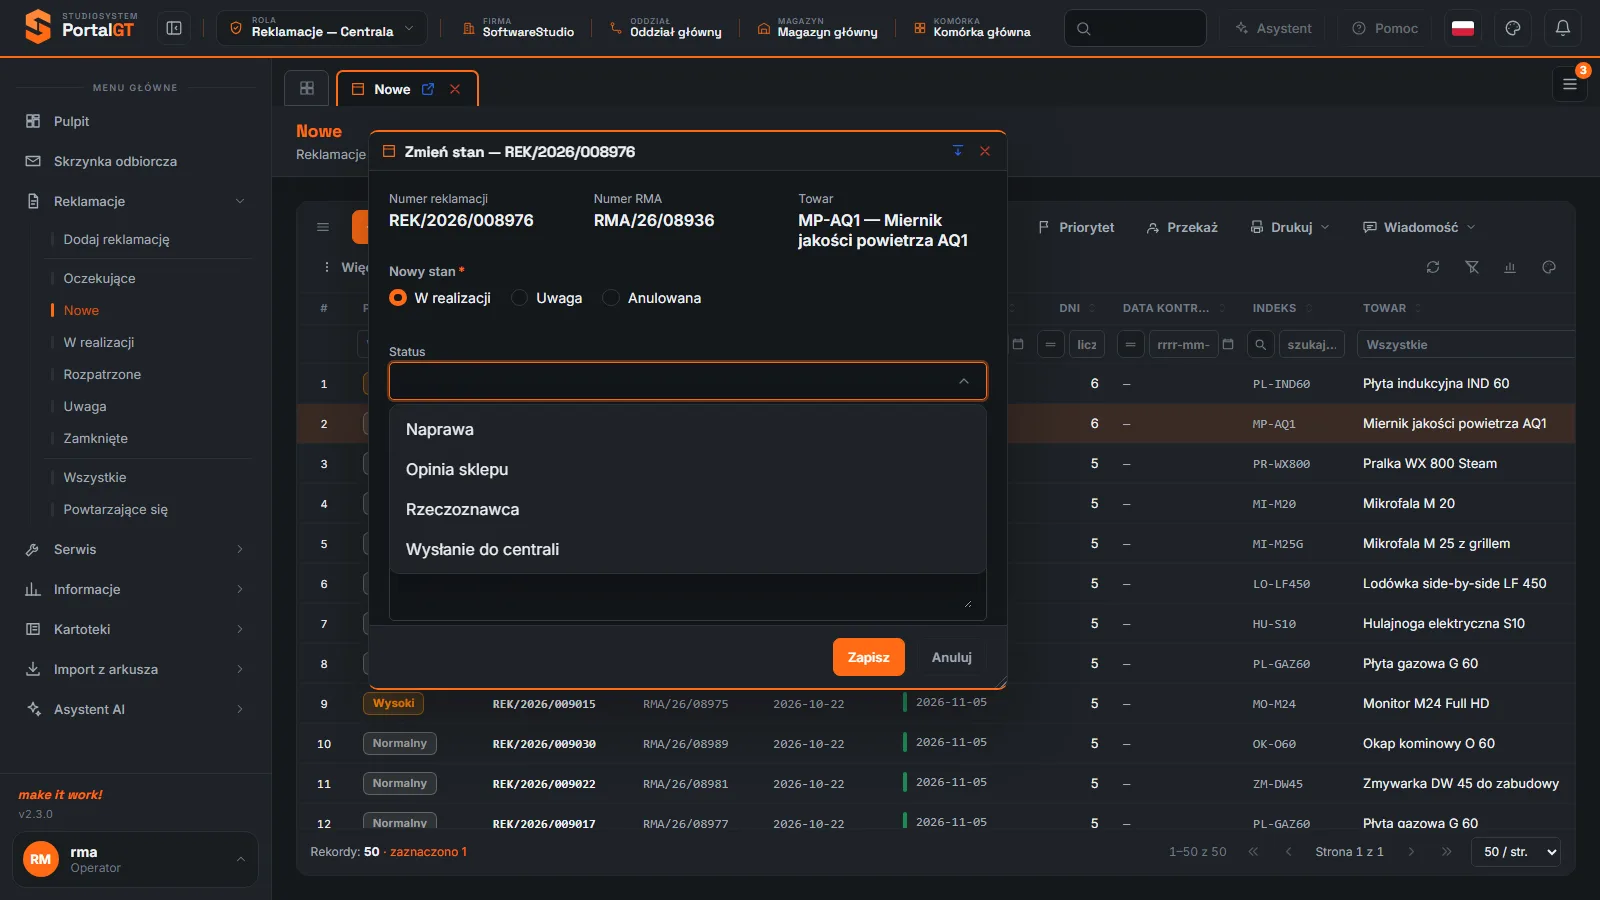
Task: Select Firma SoftwareStudio in header
Action: point(518,28)
